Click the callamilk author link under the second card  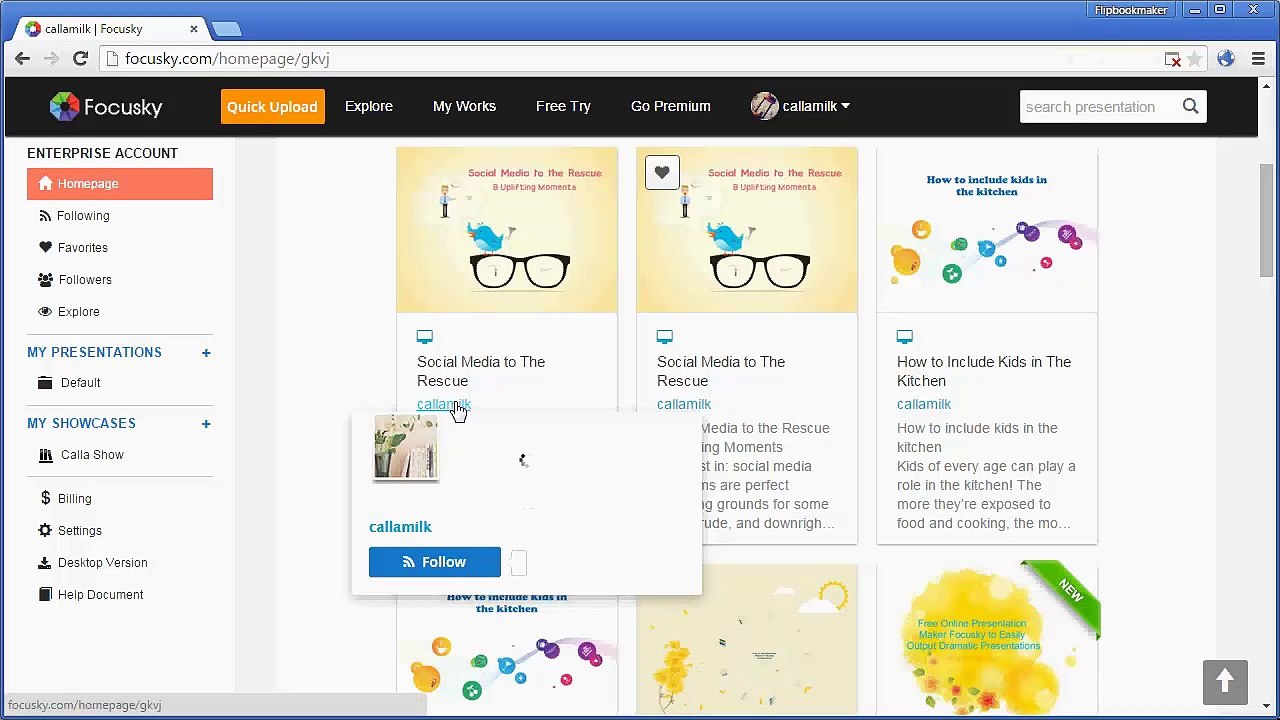click(x=684, y=404)
